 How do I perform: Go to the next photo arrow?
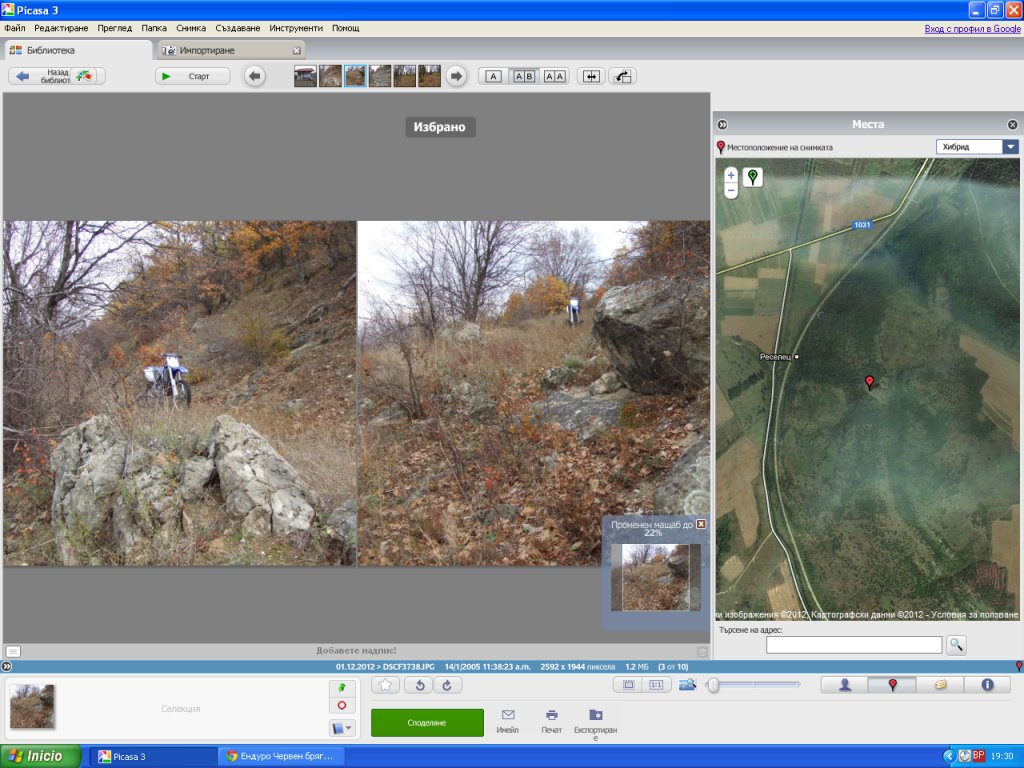(x=455, y=76)
